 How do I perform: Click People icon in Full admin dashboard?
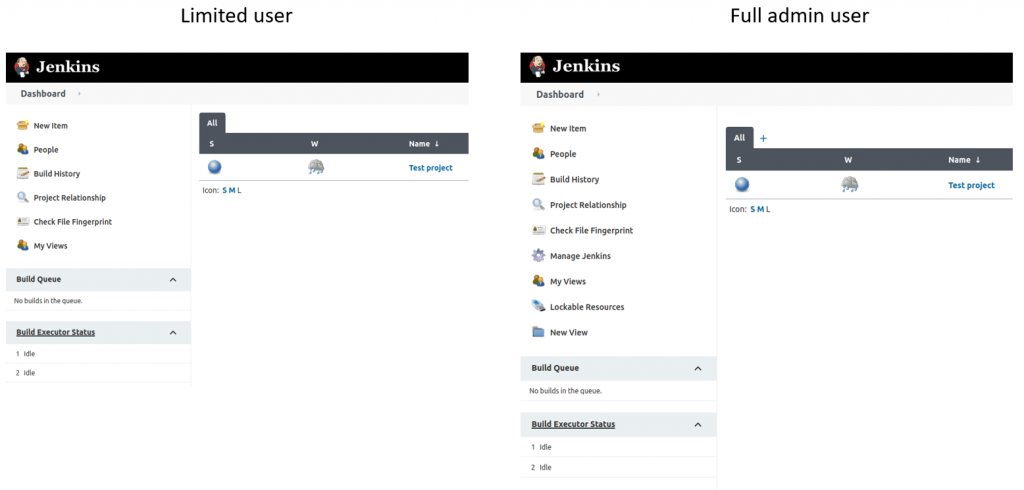click(539, 154)
